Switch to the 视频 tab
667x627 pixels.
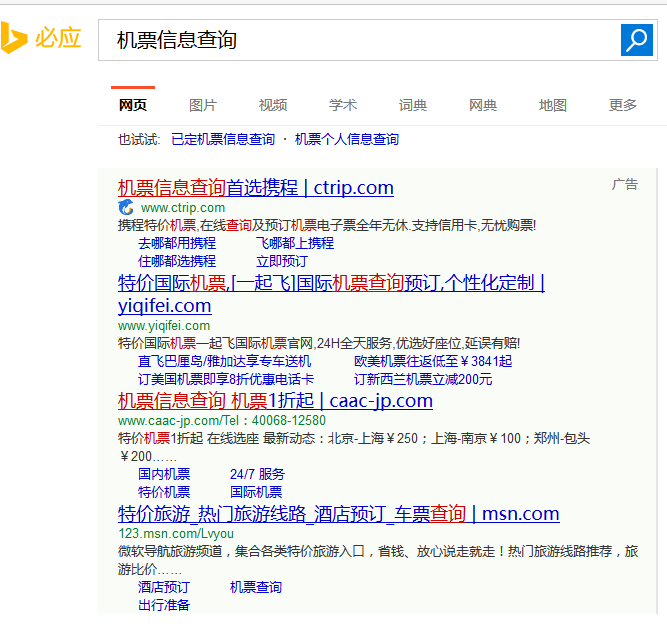273,105
